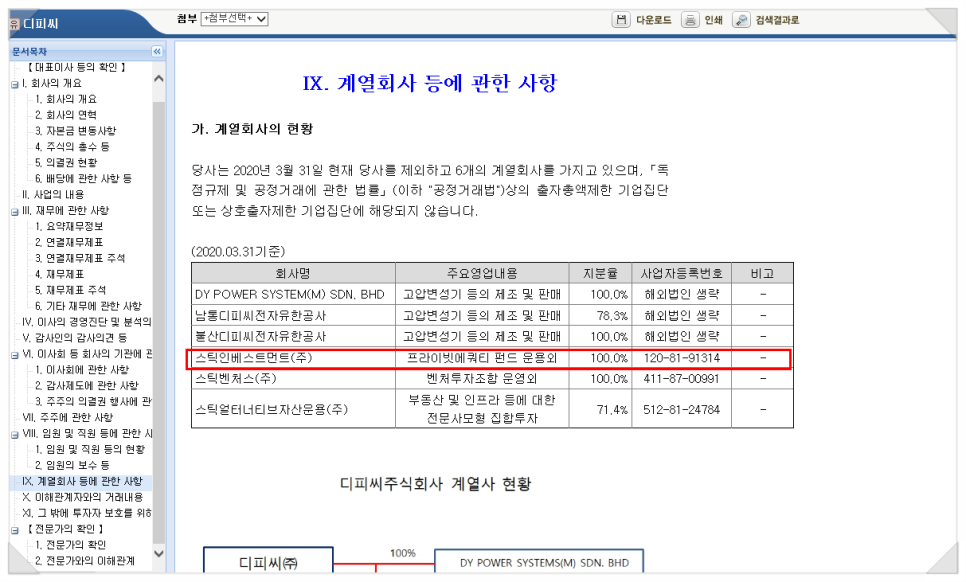Open 3. 연결재무제표 주석

click(80, 259)
